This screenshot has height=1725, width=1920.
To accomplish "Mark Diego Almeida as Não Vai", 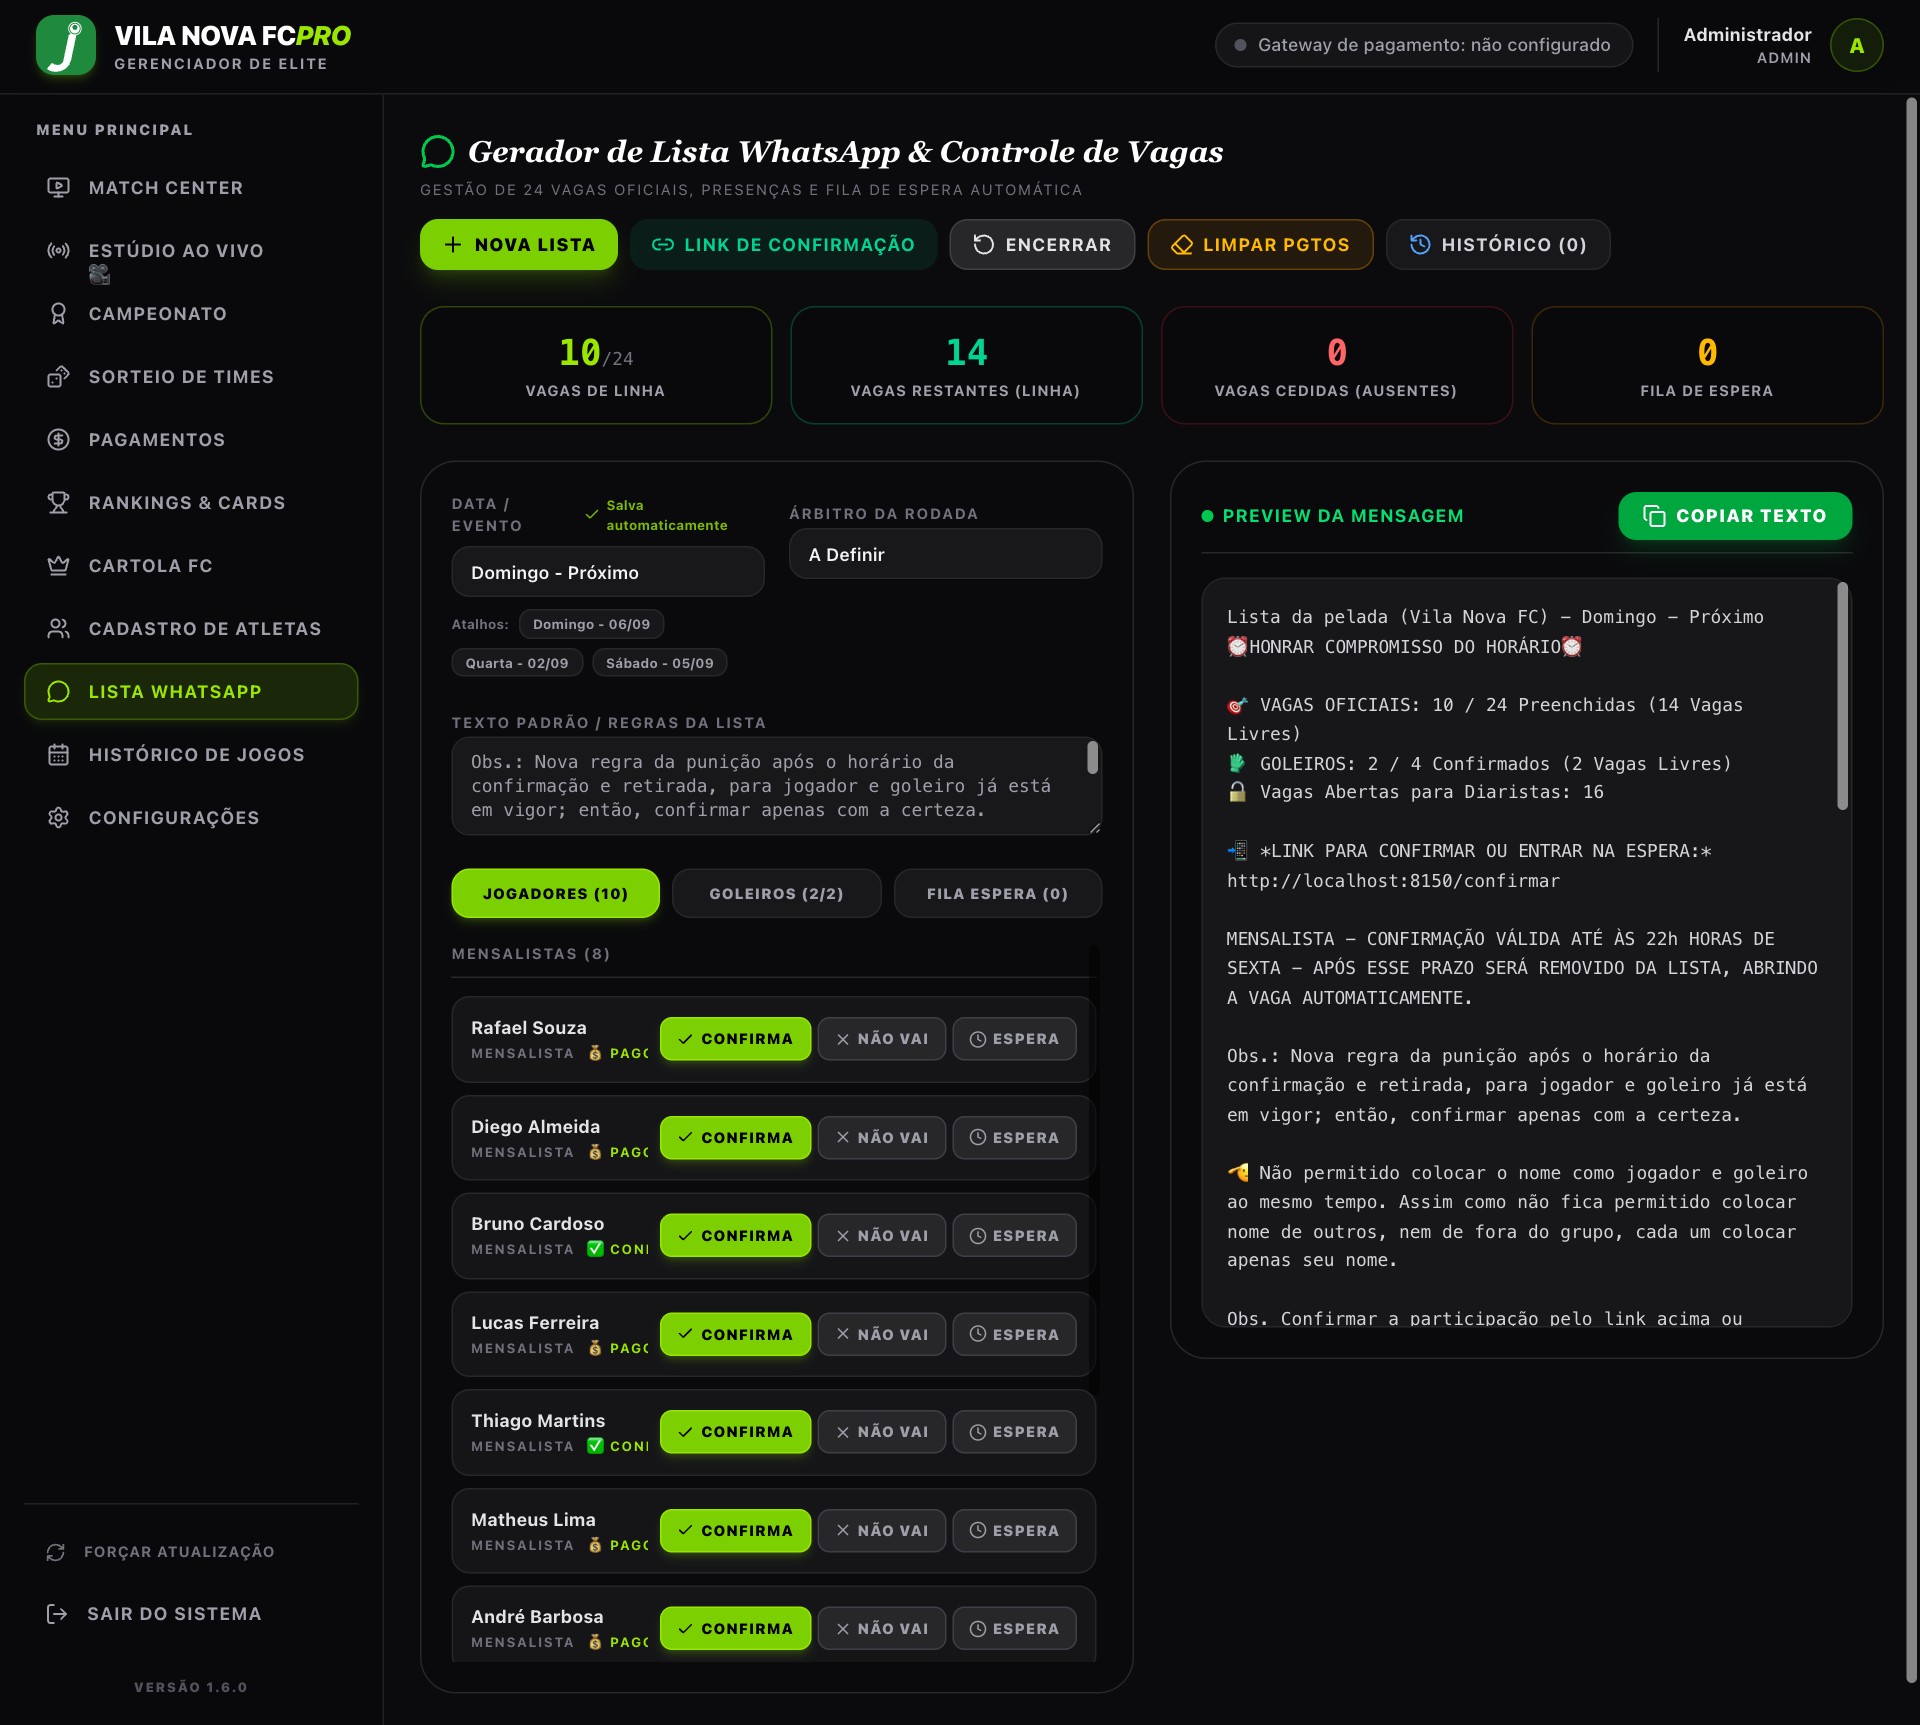I will coord(882,1138).
